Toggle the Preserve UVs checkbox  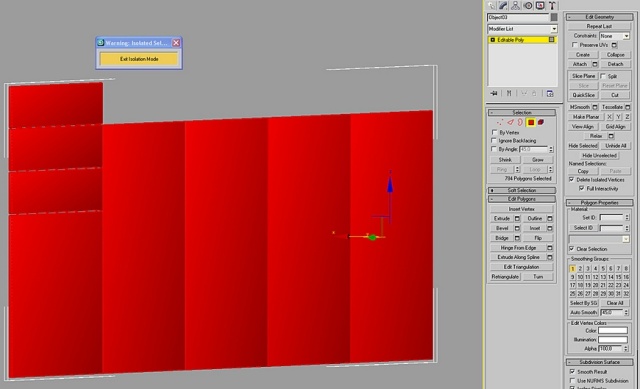[575, 44]
